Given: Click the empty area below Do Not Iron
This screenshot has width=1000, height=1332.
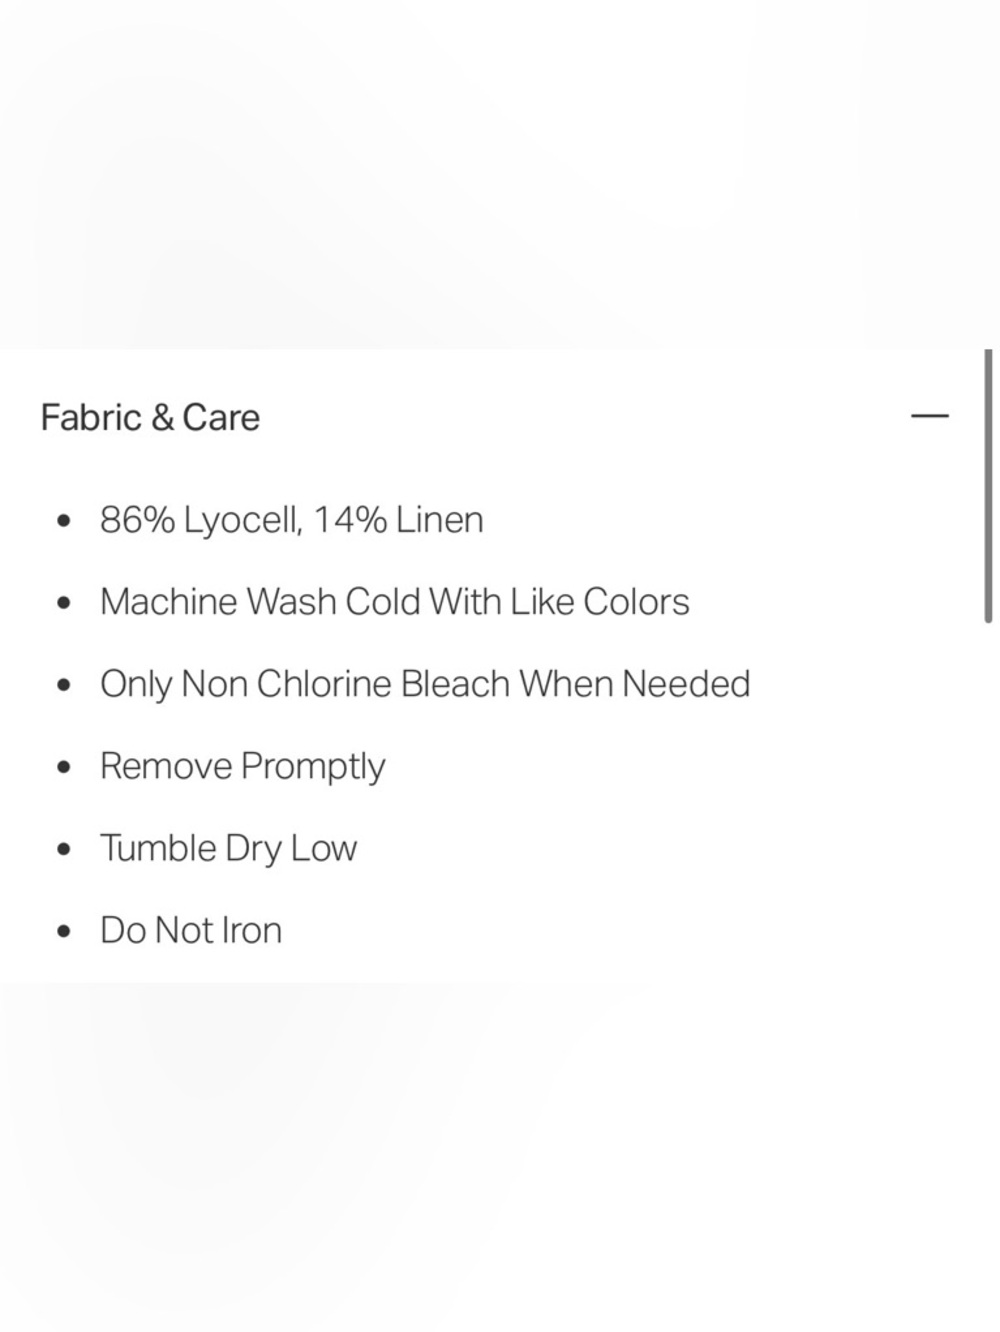Looking at the screenshot, I should point(500,1157).
